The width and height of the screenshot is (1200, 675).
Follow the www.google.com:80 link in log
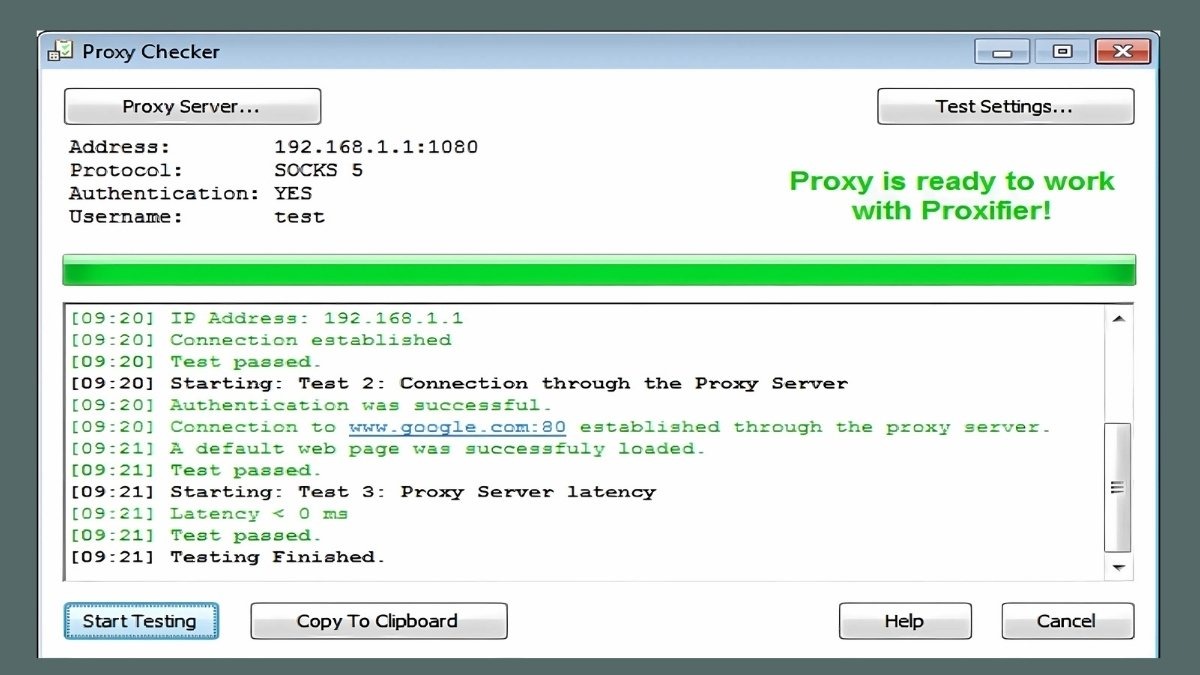pyautogui.click(x=457, y=427)
